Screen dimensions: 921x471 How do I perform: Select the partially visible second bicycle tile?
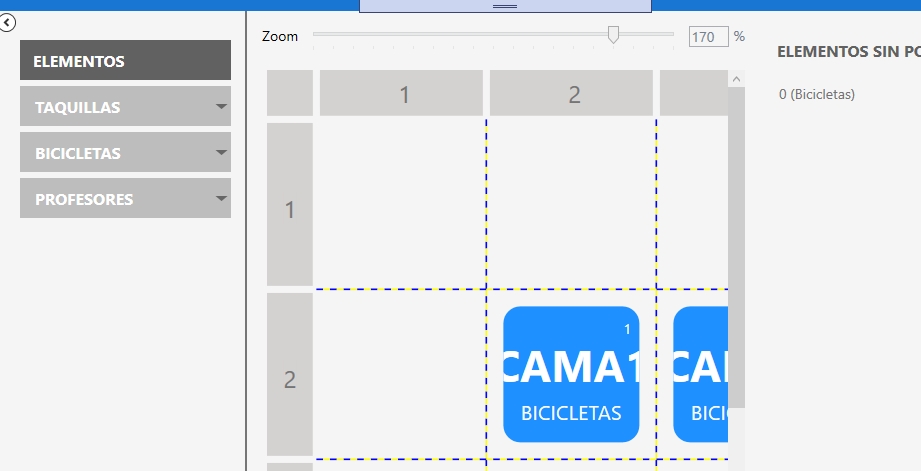click(700, 374)
